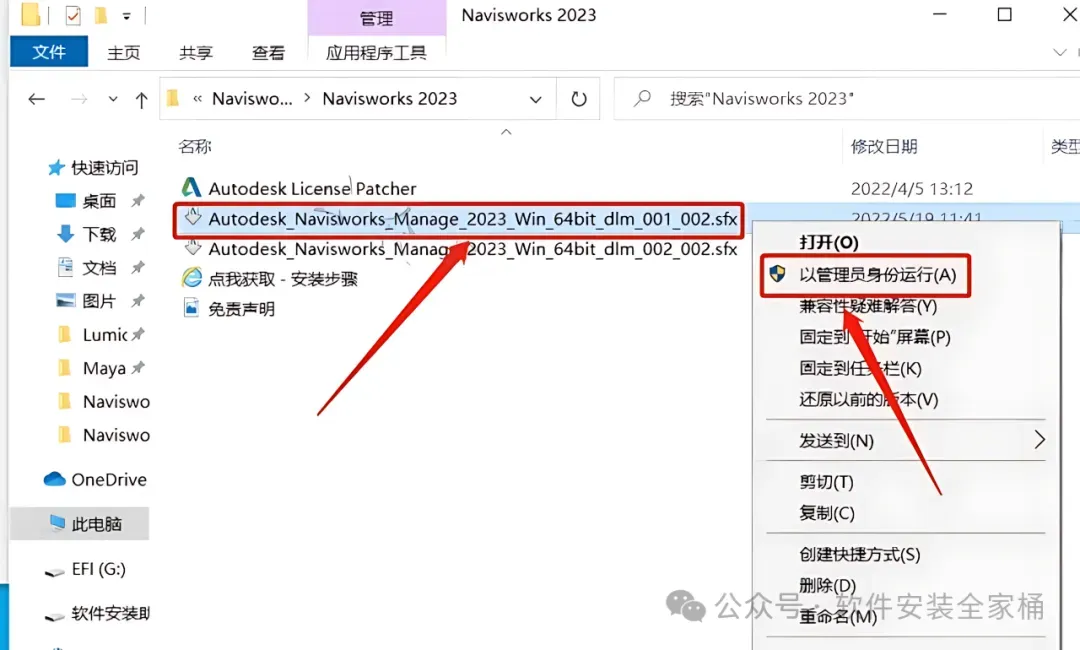Choose 还原以前的版本(V) in context menu
The image size is (1080, 650).
click(x=869, y=399)
